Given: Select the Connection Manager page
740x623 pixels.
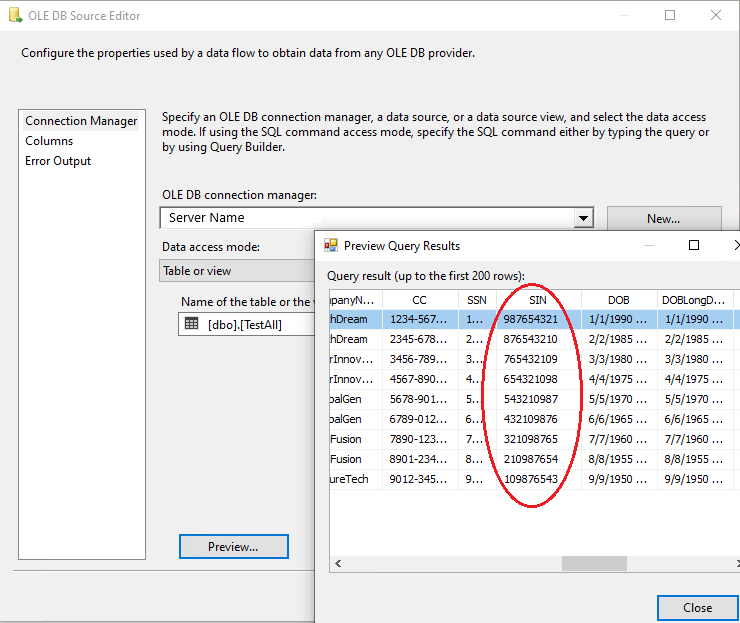Looking at the screenshot, I should tap(81, 121).
